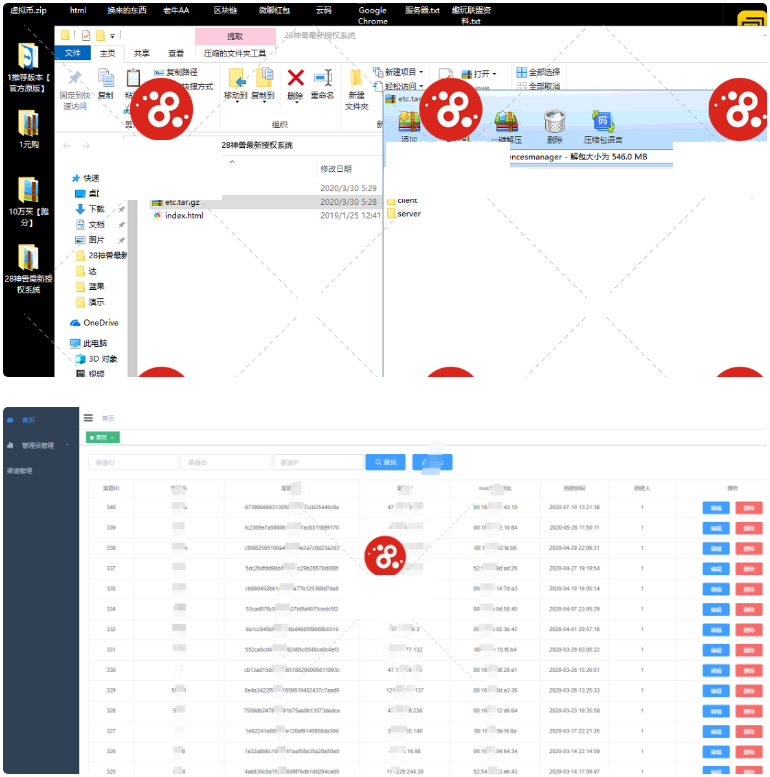Select 图片 in navigation tree
The image size is (770, 777).
[x=91, y=240]
